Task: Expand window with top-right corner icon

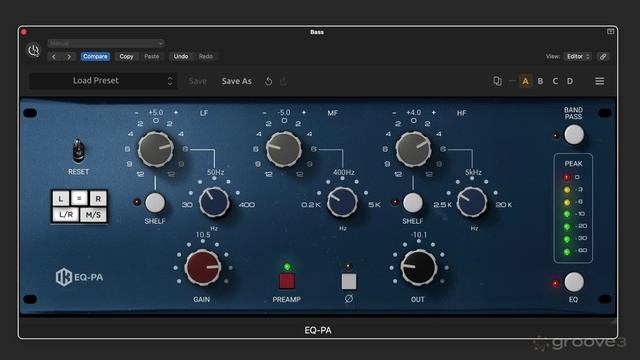Action: point(610,31)
